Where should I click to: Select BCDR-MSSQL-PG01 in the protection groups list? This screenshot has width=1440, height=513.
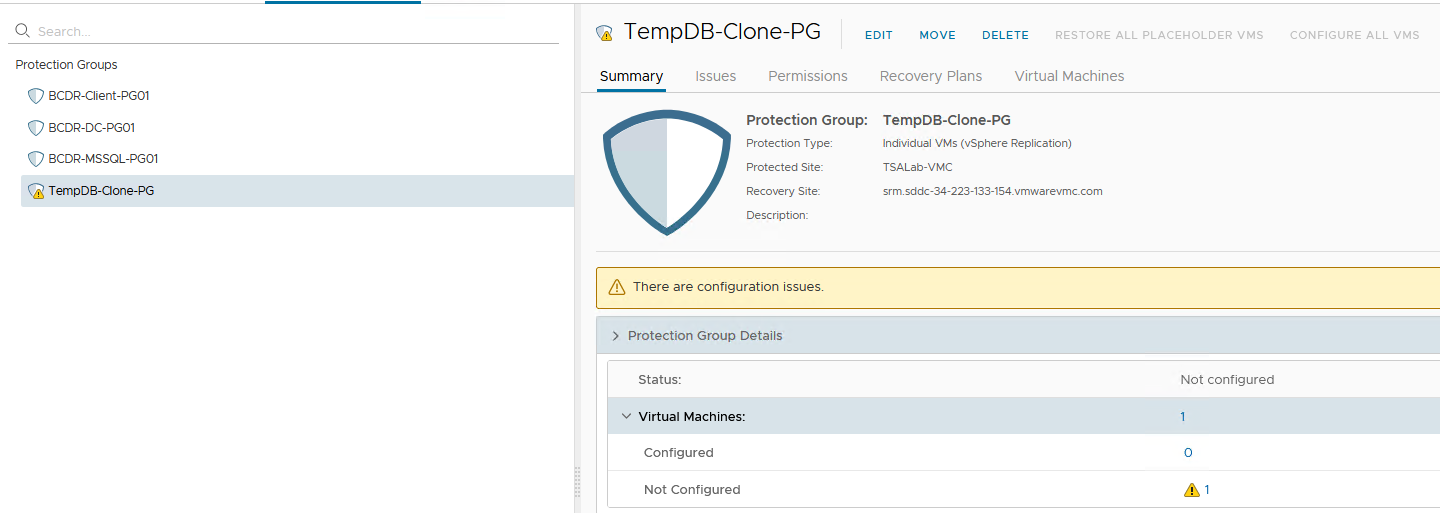103,159
